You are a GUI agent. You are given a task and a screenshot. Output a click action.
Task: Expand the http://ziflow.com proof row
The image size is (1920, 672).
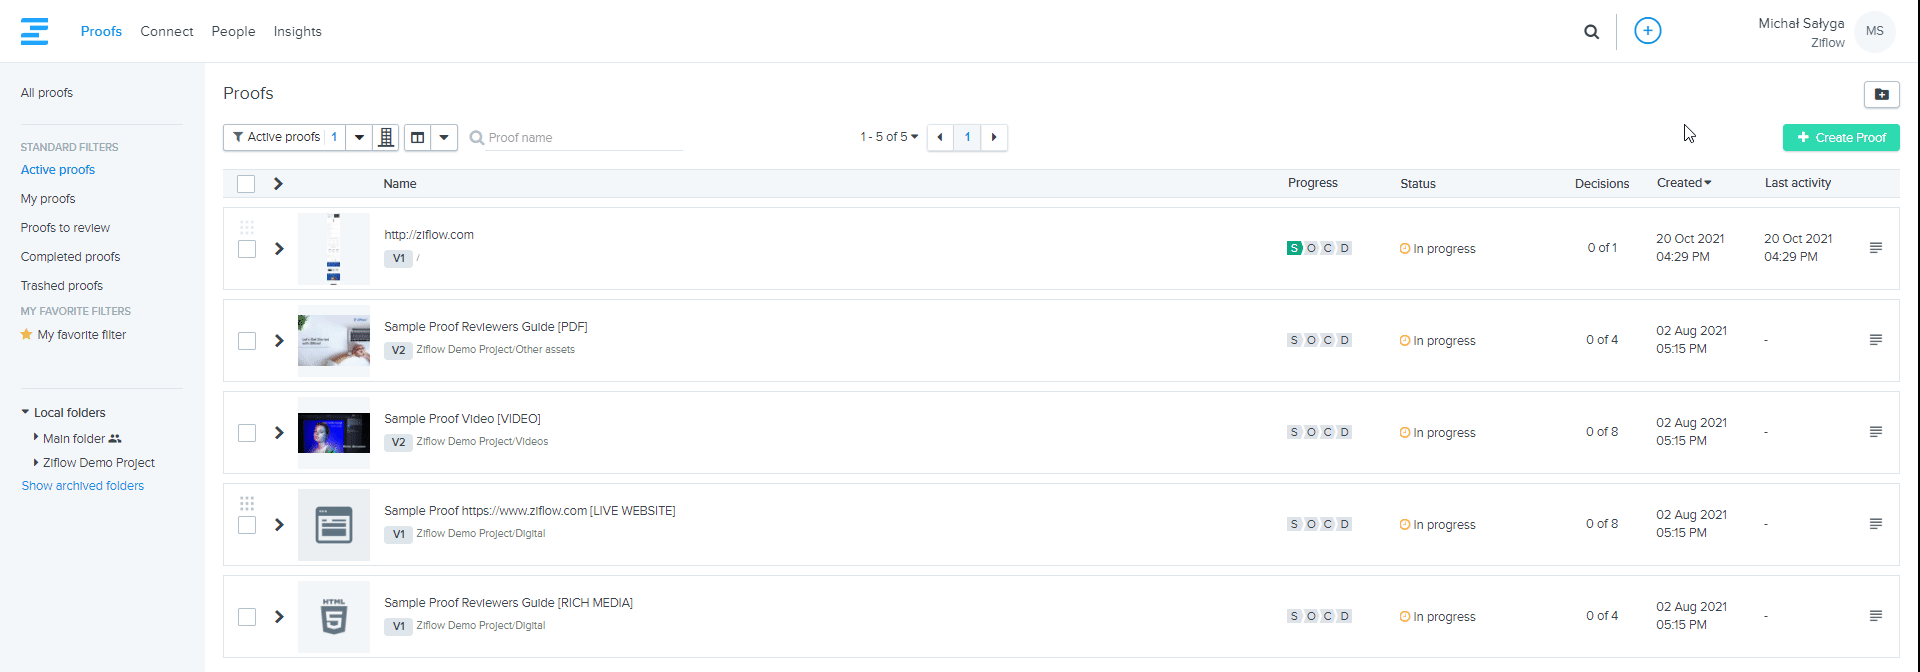click(x=279, y=249)
